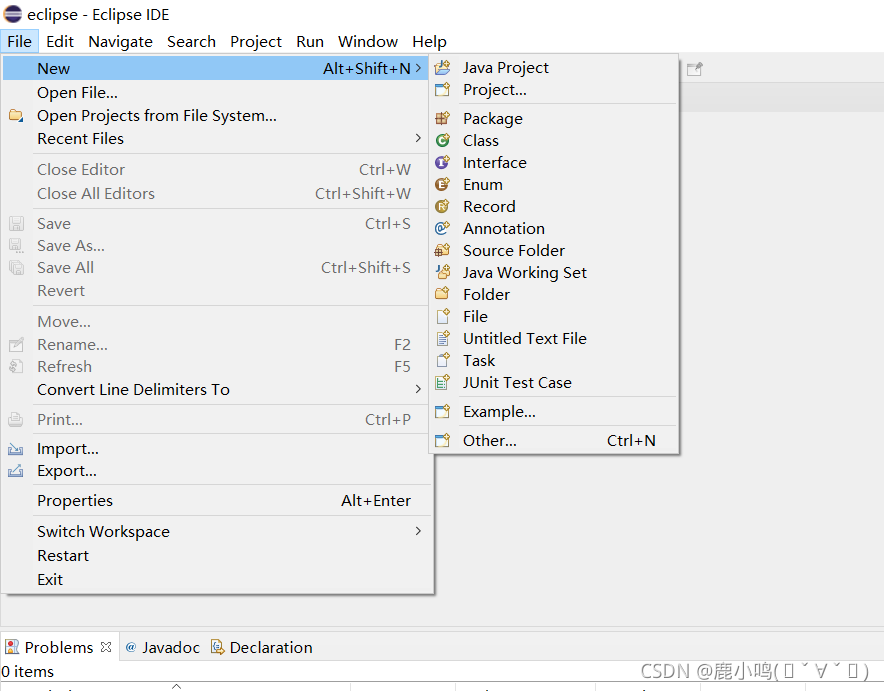Choose Exit in File menu
This screenshot has height=691, width=884.
point(217,579)
